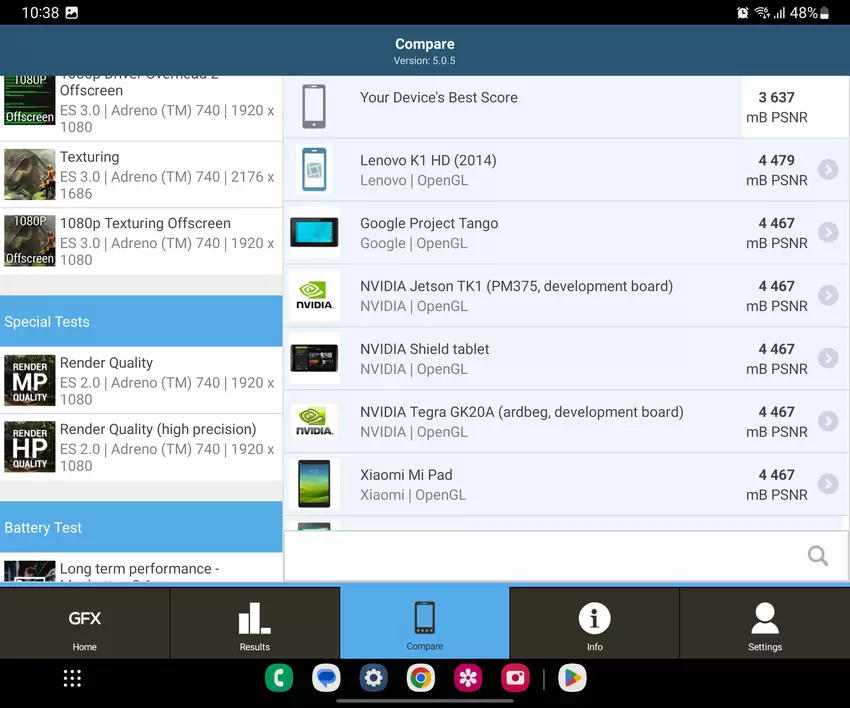850x708 pixels.
Task: Select NVIDIA Tegra GK20A device entry
Action: tap(521, 421)
